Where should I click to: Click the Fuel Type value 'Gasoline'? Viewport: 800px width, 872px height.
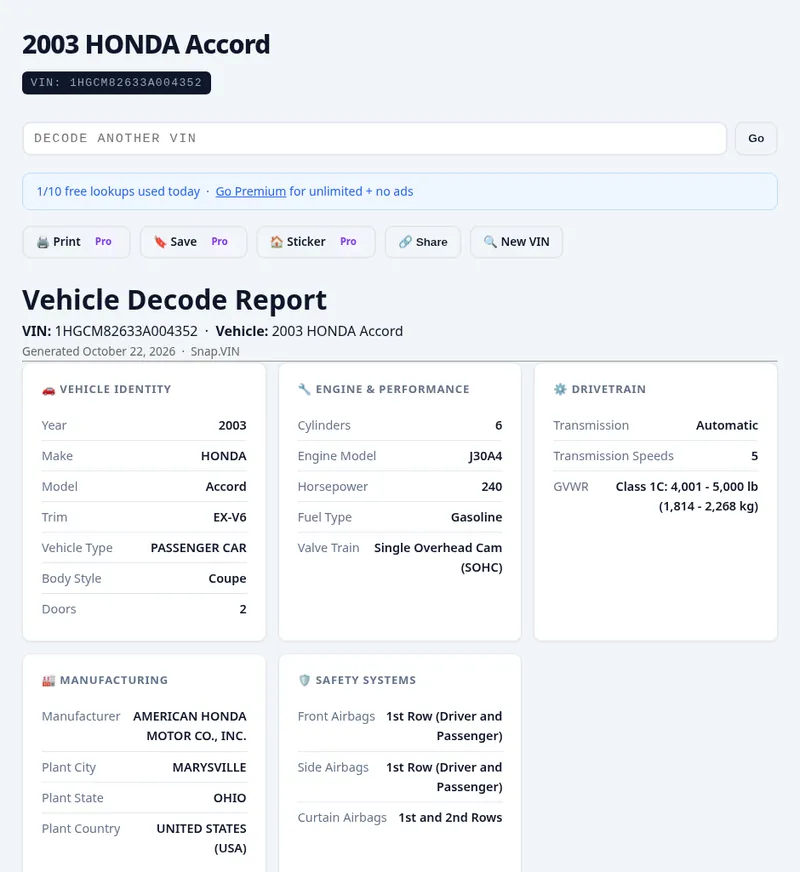pos(476,517)
